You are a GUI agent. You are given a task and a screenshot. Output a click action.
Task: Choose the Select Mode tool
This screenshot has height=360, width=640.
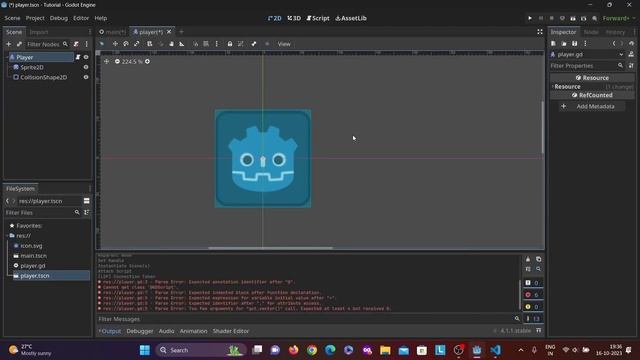tap(102, 44)
